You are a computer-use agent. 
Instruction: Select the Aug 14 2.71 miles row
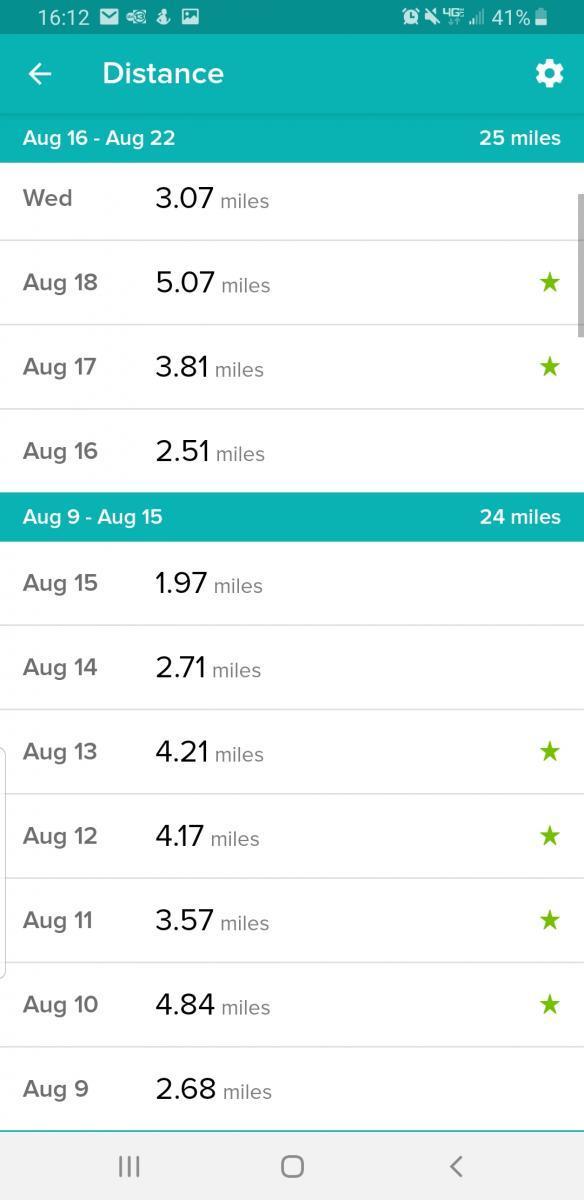point(292,667)
